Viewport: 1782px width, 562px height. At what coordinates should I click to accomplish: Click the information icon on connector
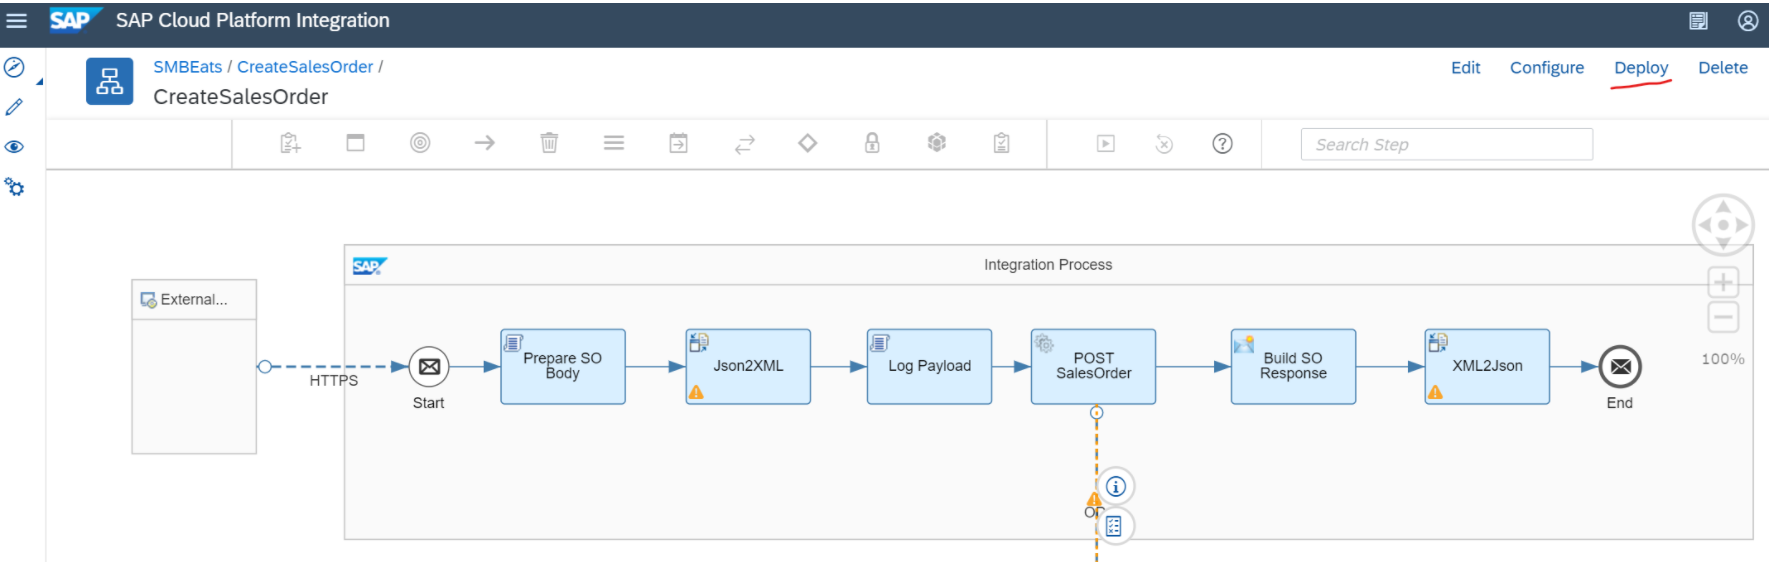1116,487
